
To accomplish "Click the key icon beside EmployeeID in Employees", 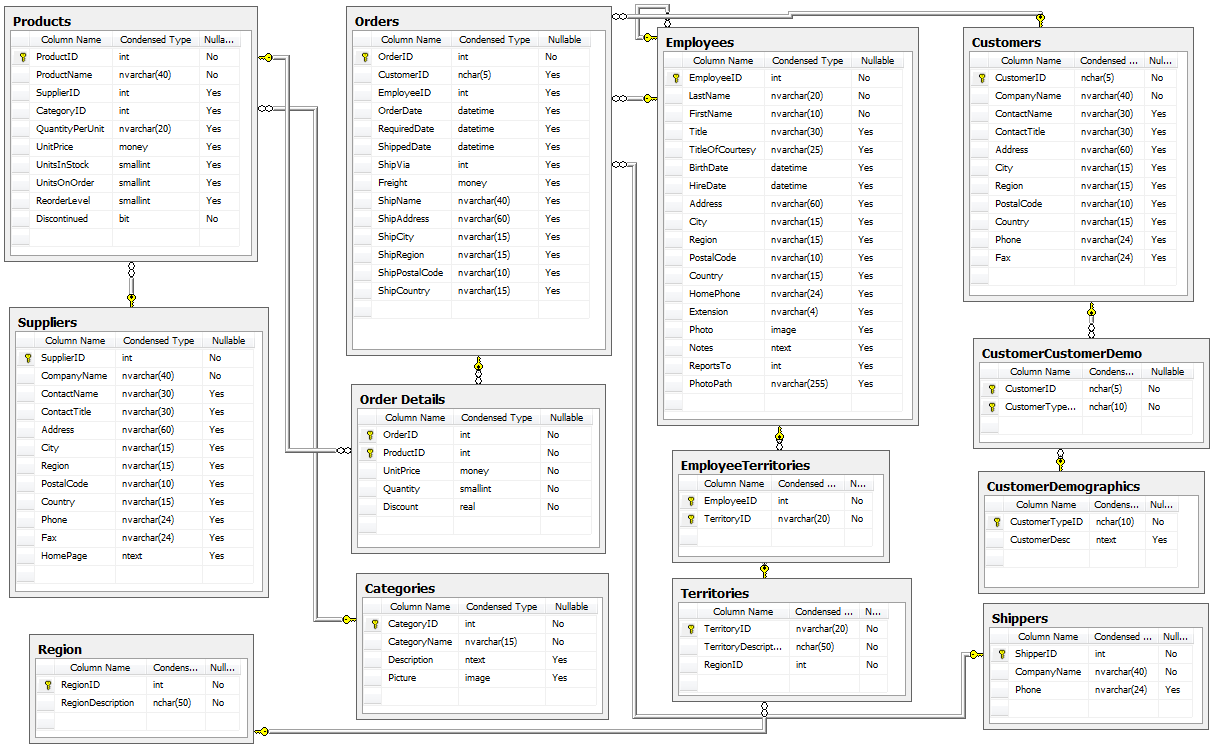I will [676, 77].
